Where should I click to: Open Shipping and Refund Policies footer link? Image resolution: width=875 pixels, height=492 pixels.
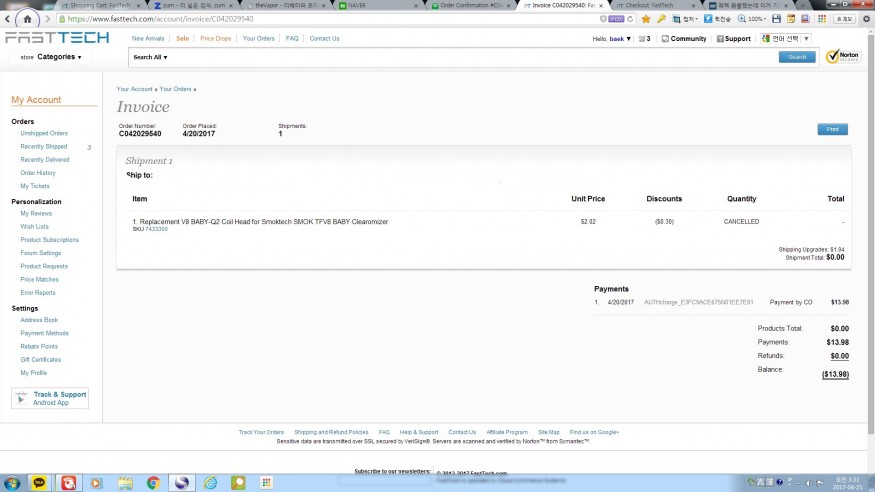pos(331,432)
